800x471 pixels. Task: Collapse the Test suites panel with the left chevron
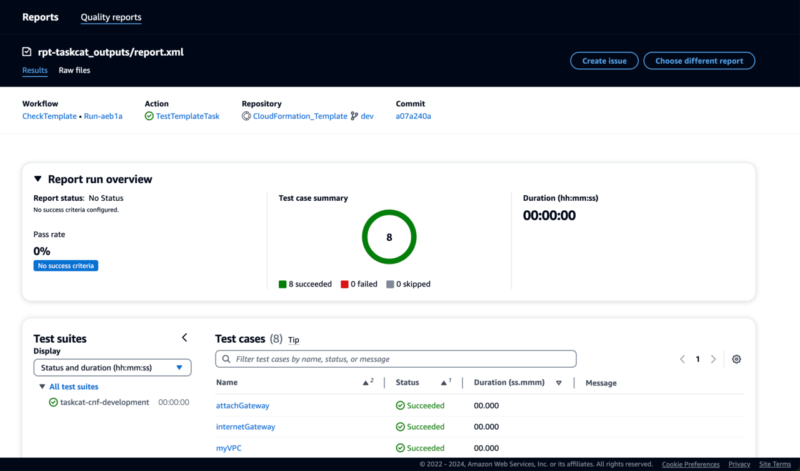tap(185, 338)
